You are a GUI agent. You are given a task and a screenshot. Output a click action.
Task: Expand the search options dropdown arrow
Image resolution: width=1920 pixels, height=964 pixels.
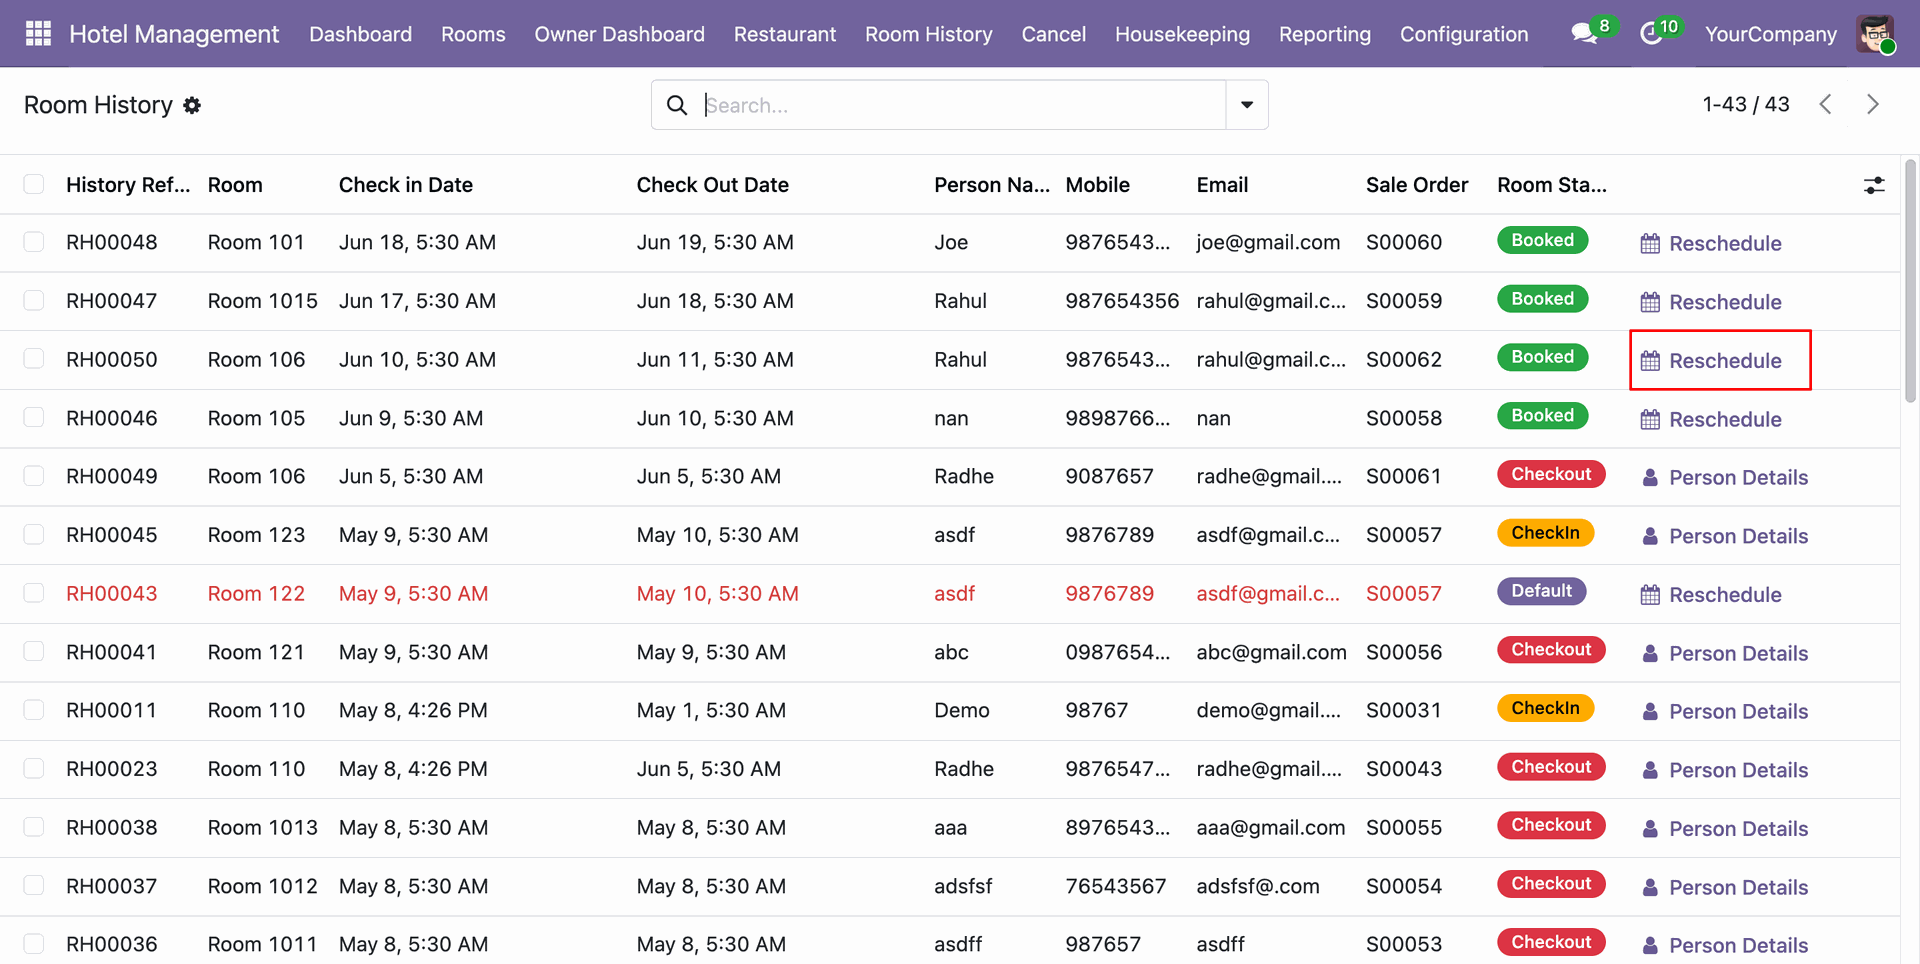tap(1247, 105)
